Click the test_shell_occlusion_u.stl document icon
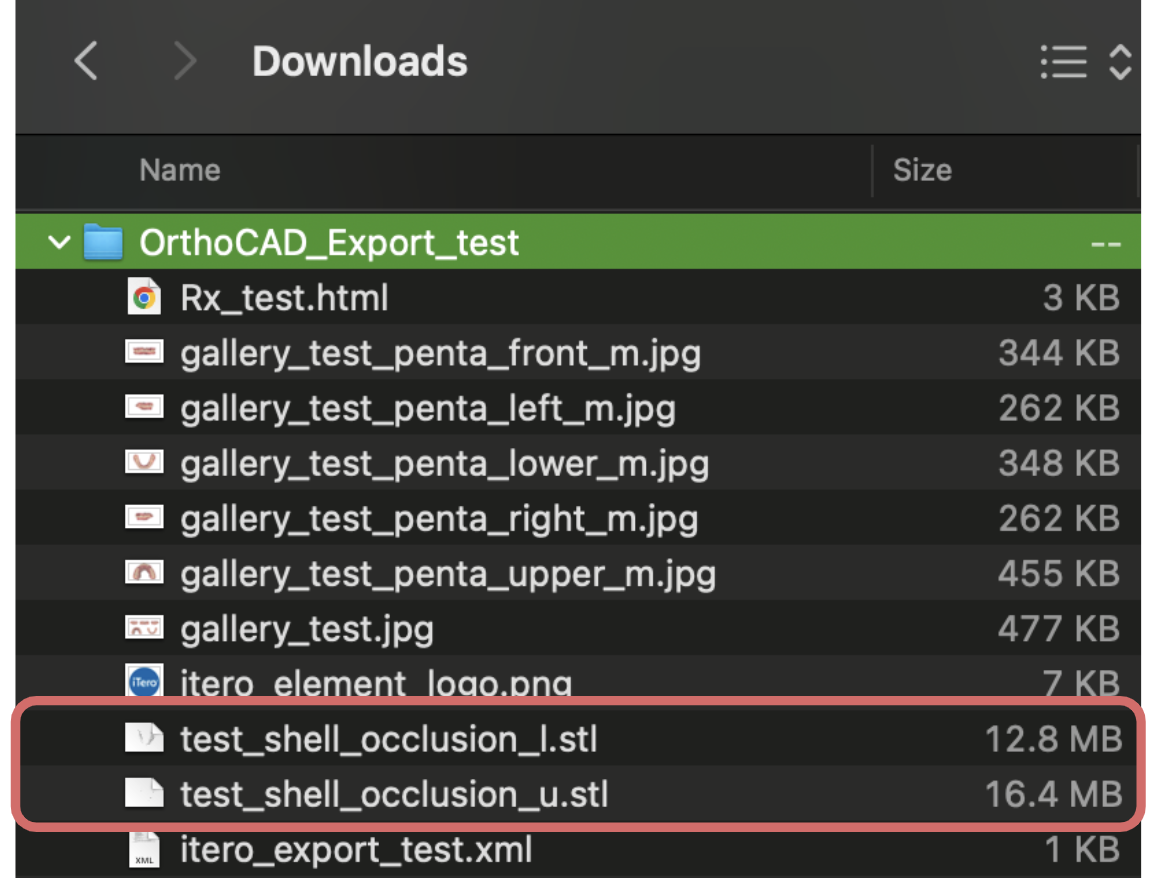The image size is (1154, 878). point(144,793)
